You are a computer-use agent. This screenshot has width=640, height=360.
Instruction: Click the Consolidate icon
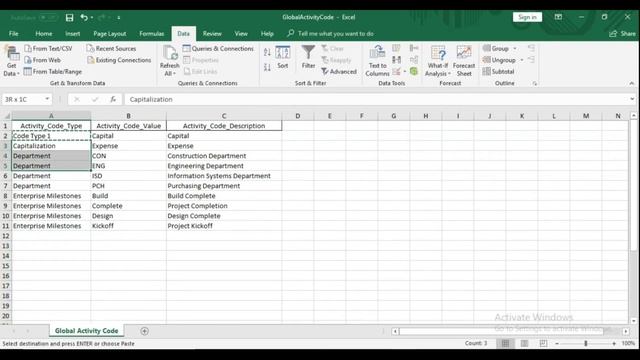[414, 48]
